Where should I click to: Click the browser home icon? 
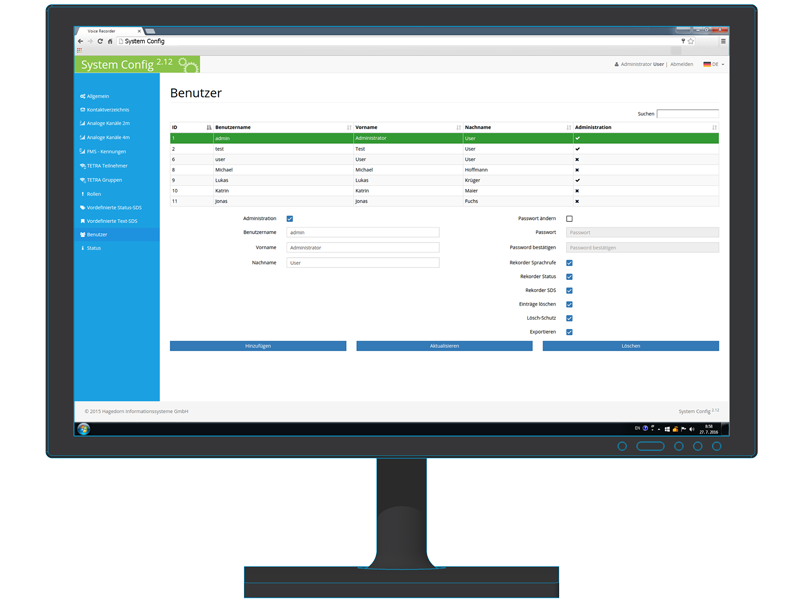coord(110,41)
